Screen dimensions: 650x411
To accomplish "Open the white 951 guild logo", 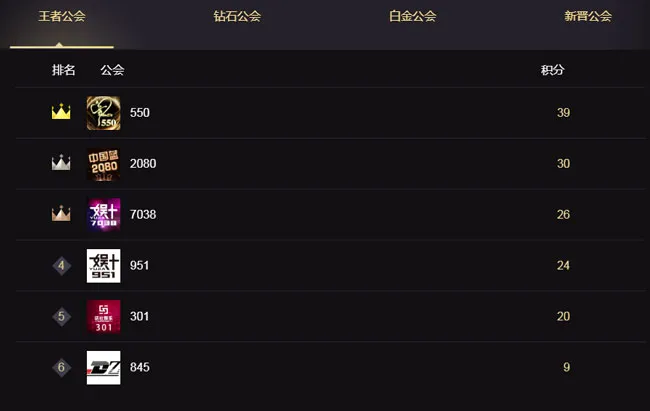I will click(104, 265).
